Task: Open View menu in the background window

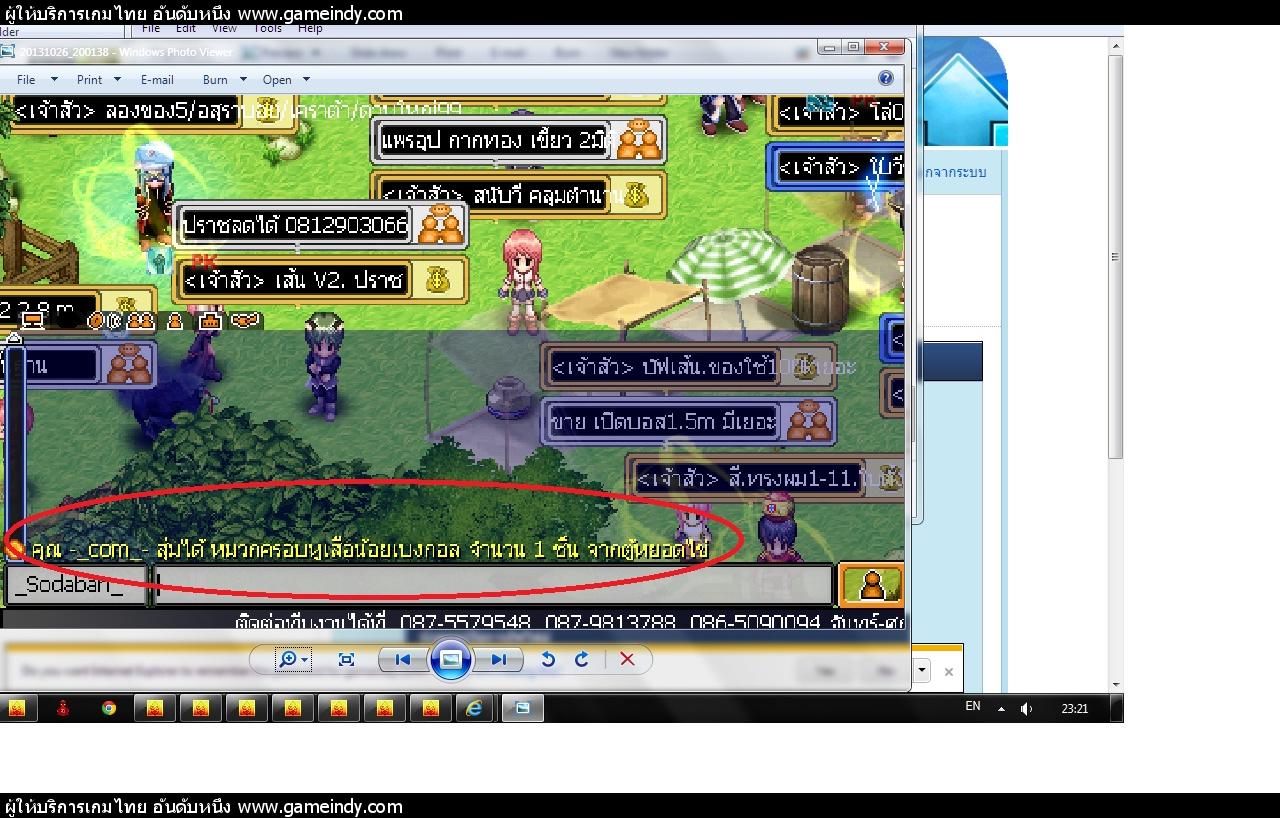Action: pyautogui.click(x=224, y=29)
